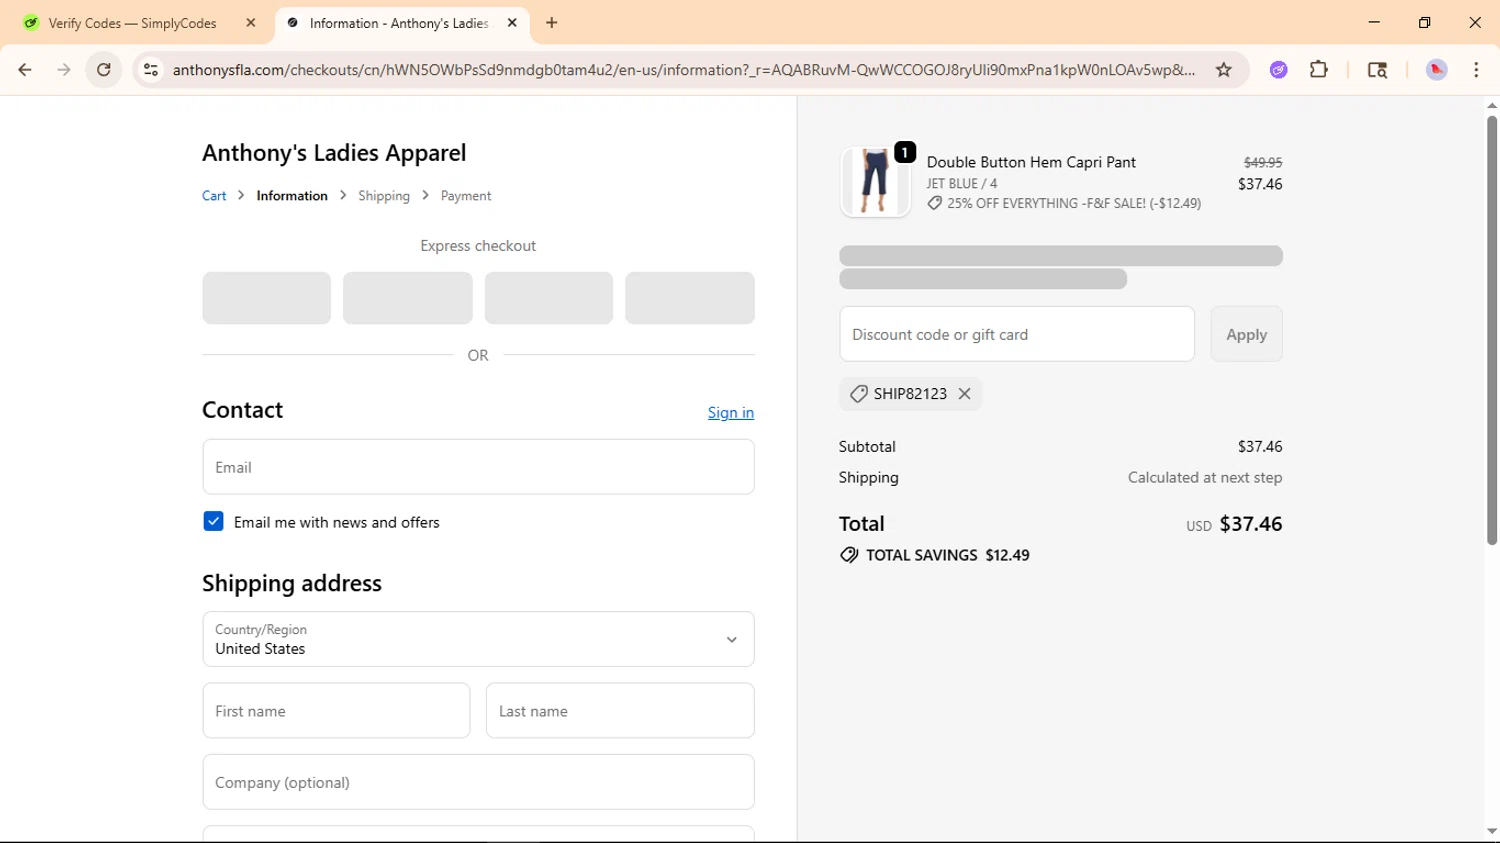
Task: Close the Information Anthony's Ladies tab
Action: click(512, 23)
